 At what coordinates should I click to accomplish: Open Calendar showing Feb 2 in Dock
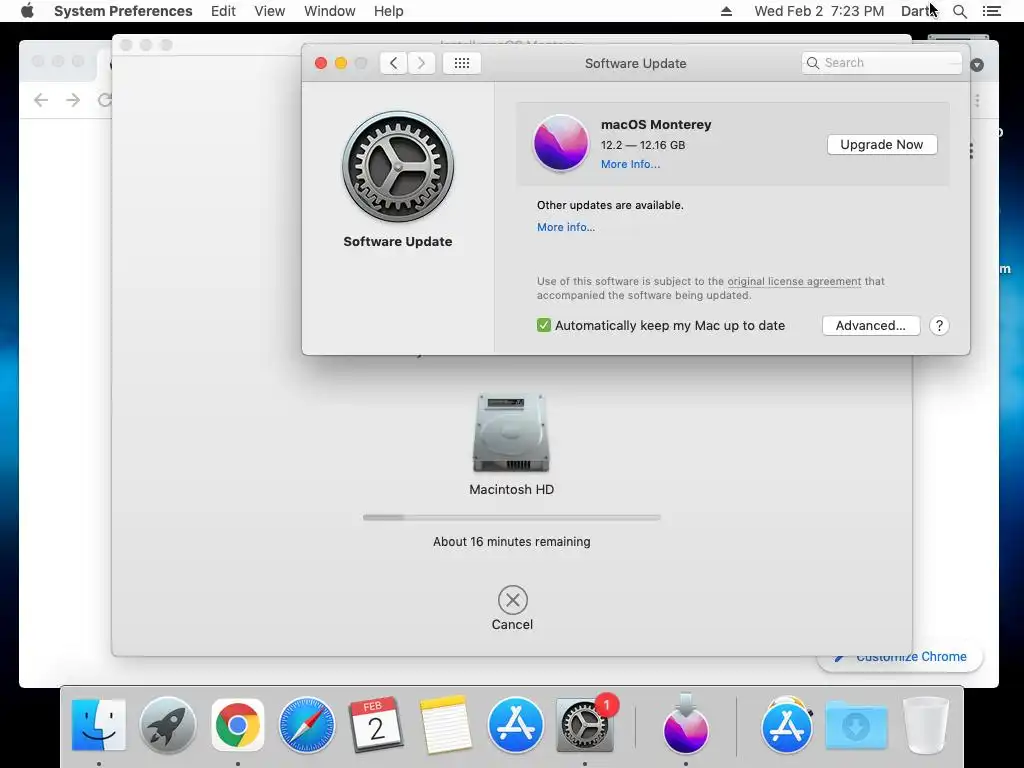point(376,725)
